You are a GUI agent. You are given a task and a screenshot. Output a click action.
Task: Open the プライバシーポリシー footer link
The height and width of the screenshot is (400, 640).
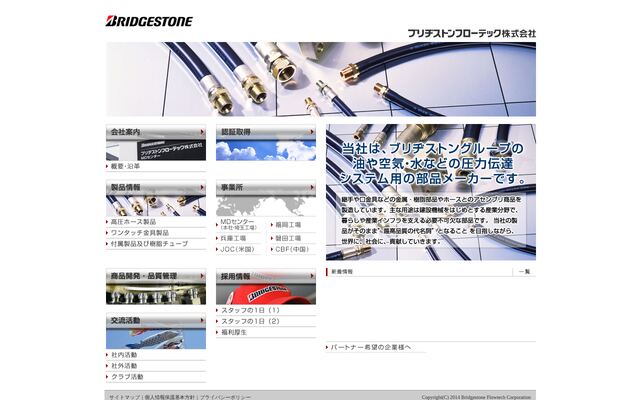[225, 397]
